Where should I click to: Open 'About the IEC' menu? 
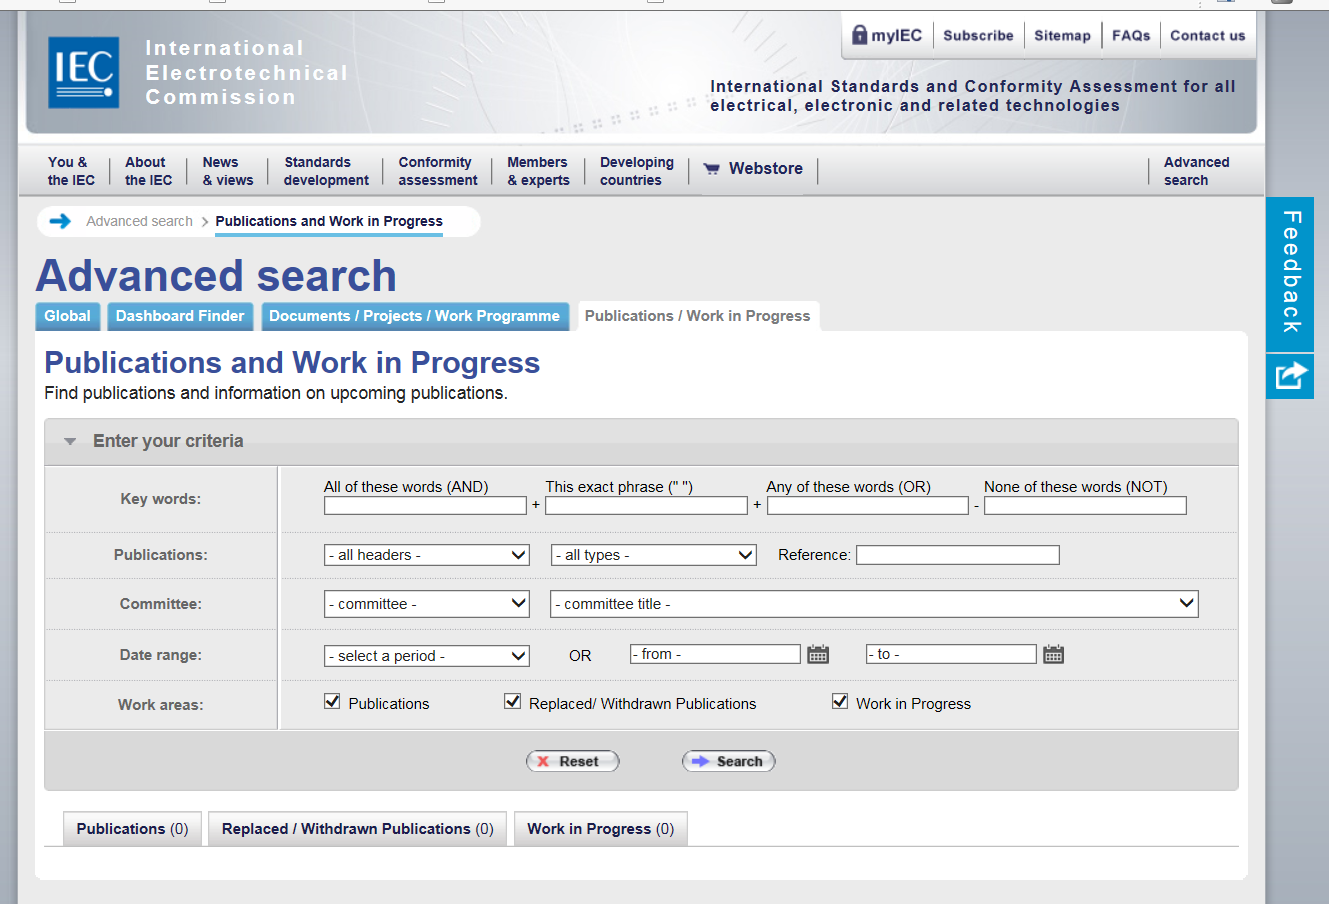point(148,171)
